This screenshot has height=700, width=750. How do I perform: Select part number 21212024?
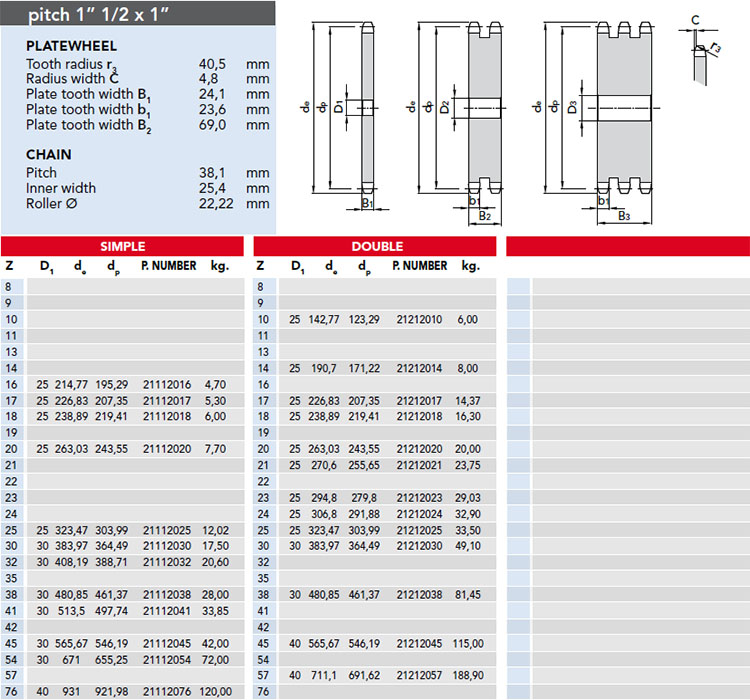[x=419, y=514]
